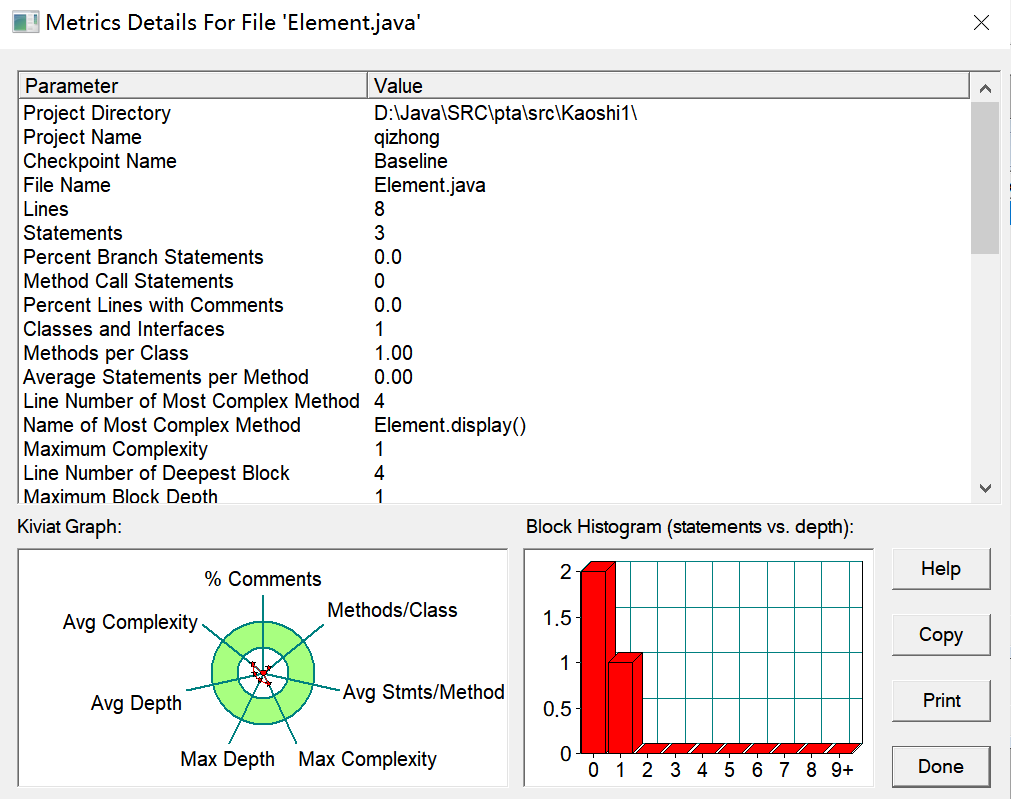Screen dimensions: 1011x799
Task: Copy the metrics details
Action: point(941,635)
